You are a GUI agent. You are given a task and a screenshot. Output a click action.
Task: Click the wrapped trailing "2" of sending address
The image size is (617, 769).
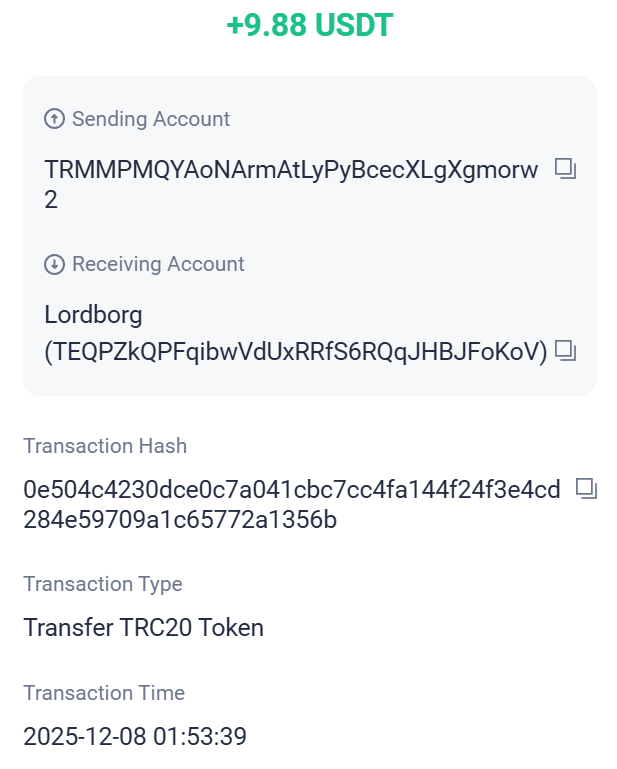pos(51,200)
